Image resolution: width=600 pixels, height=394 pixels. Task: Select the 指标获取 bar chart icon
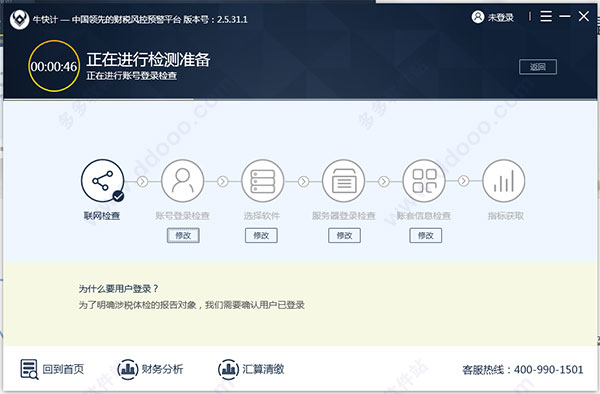point(504,181)
